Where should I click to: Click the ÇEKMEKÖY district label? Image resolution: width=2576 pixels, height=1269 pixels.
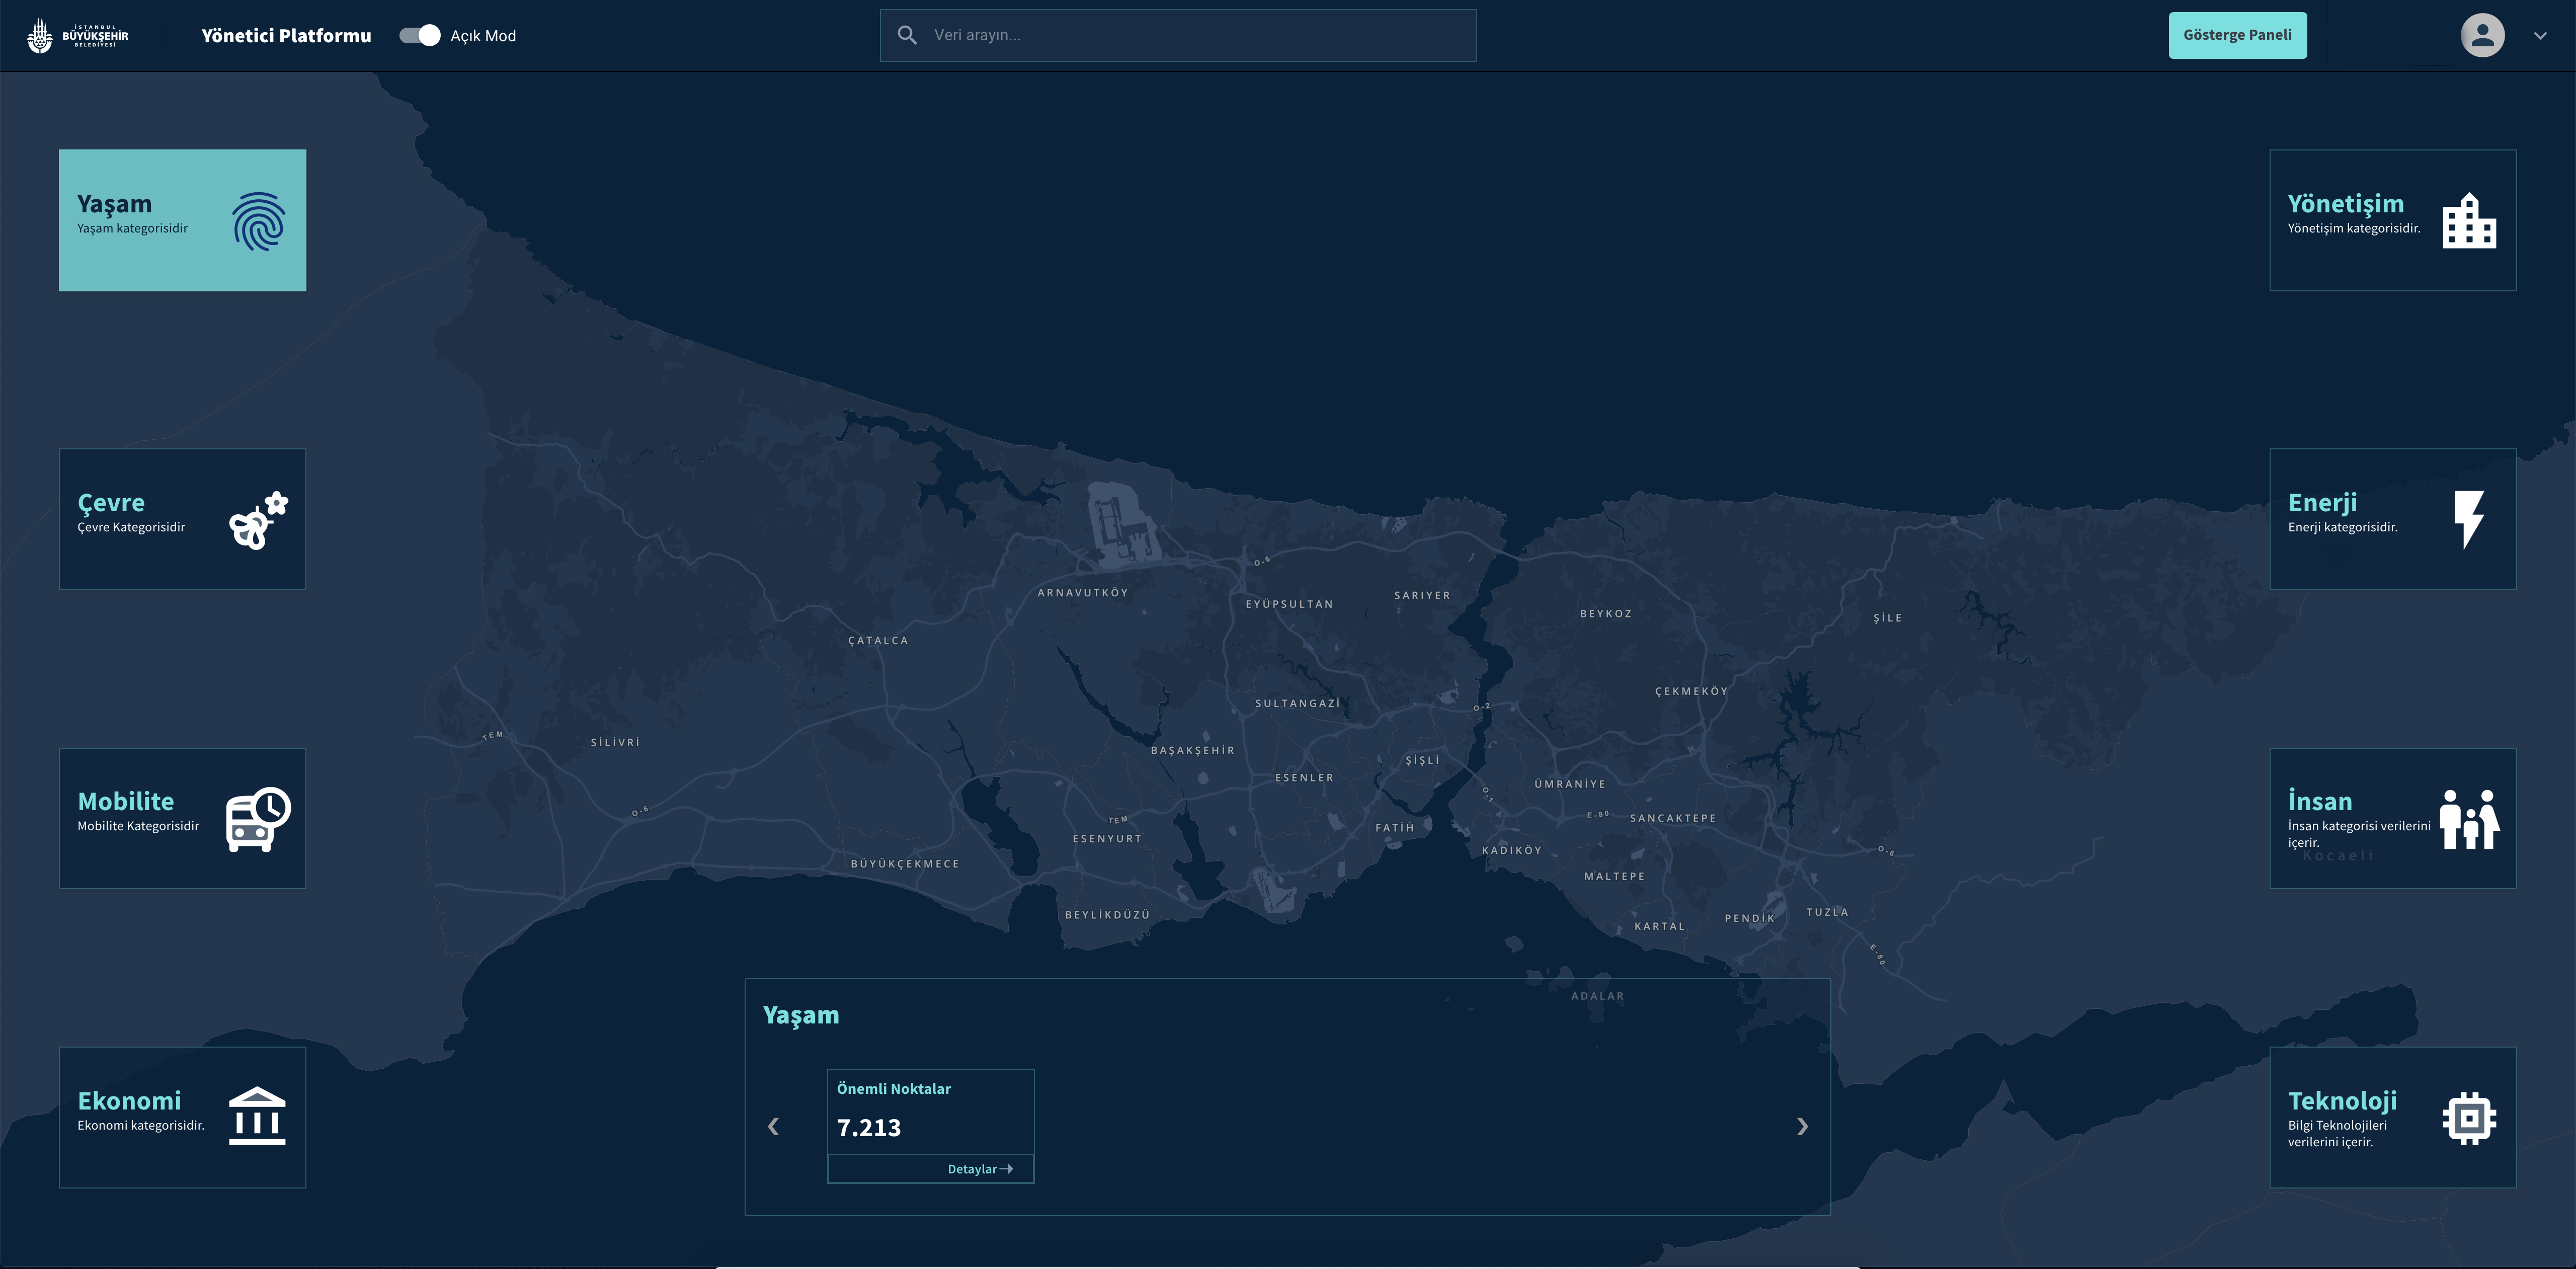click(x=1691, y=692)
